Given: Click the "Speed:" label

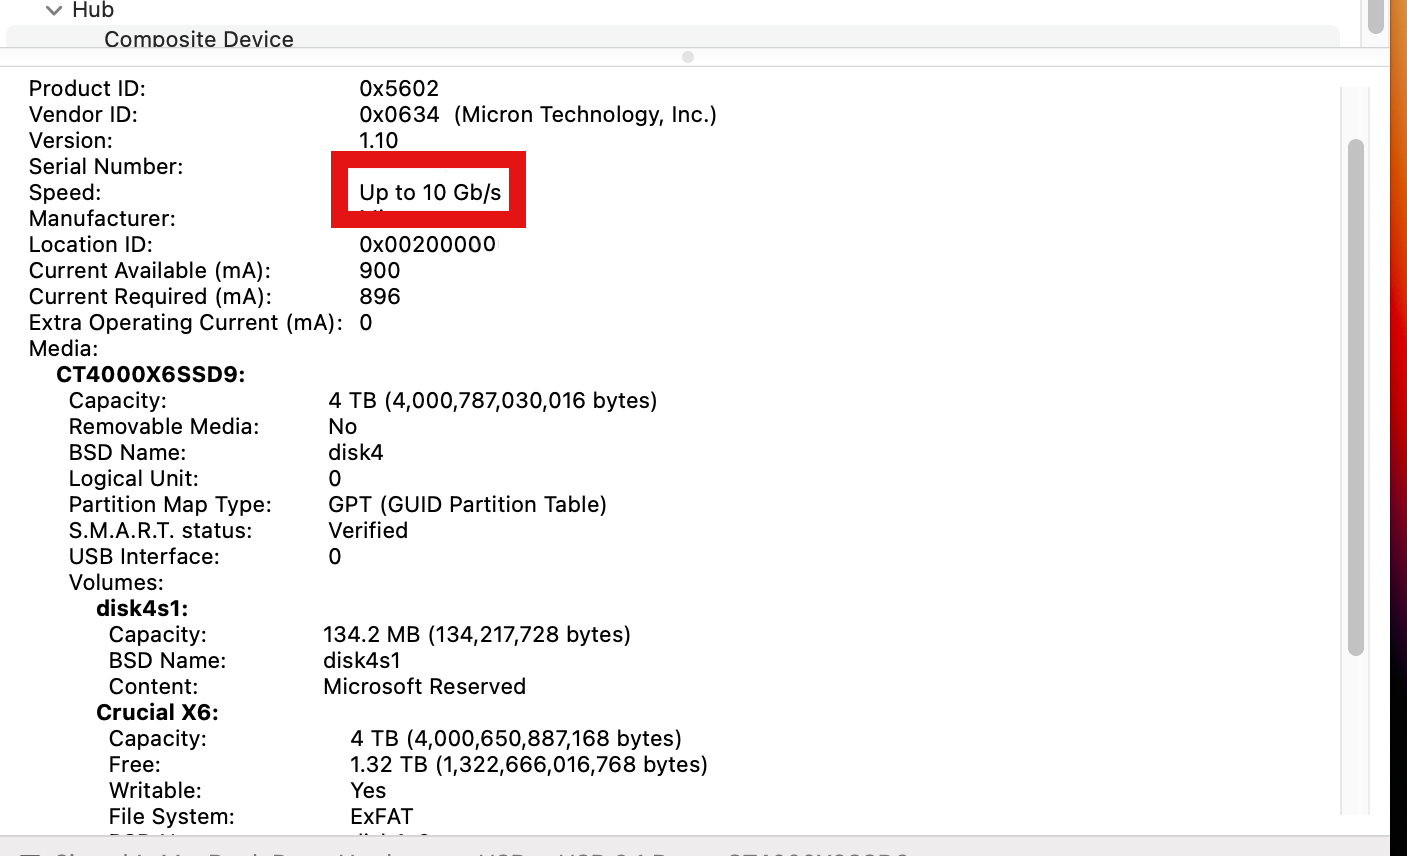Looking at the screenshot, I should pyautogui.click(x=65, y=193).
